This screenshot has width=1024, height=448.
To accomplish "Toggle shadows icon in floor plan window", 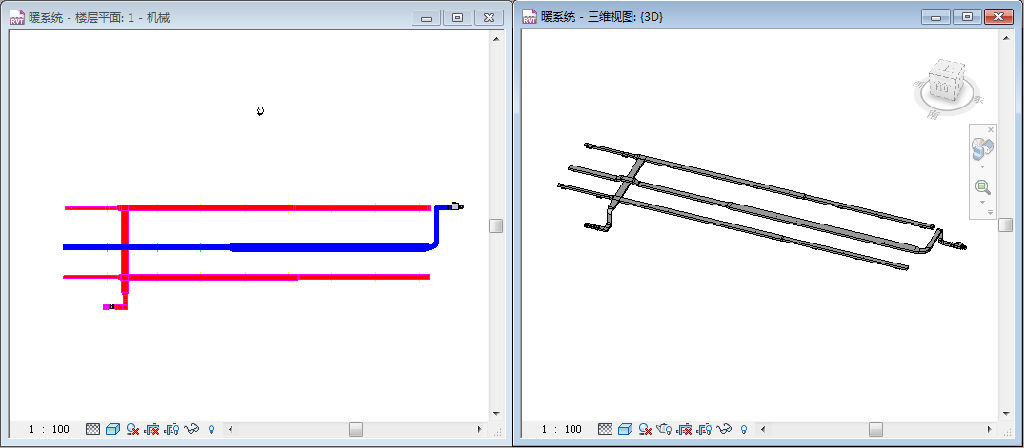I will point(133,429).
